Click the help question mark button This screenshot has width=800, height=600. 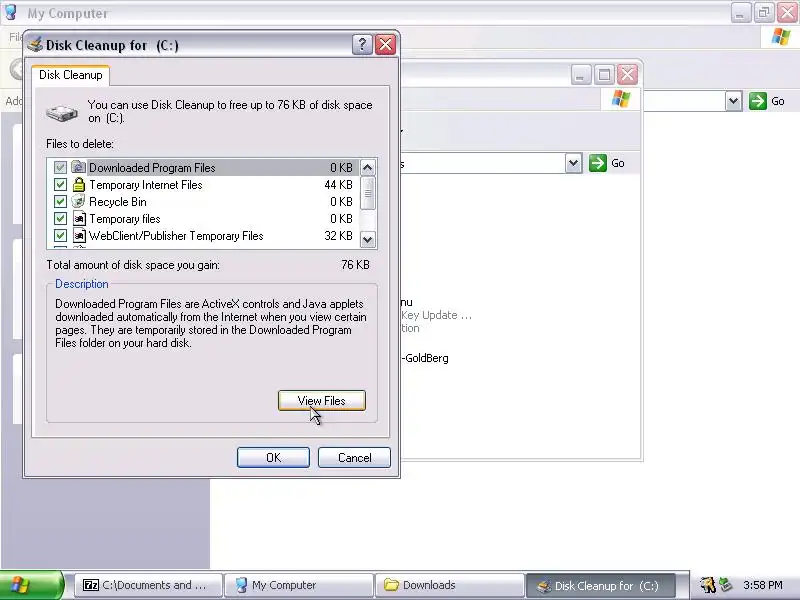coord(362,44)
